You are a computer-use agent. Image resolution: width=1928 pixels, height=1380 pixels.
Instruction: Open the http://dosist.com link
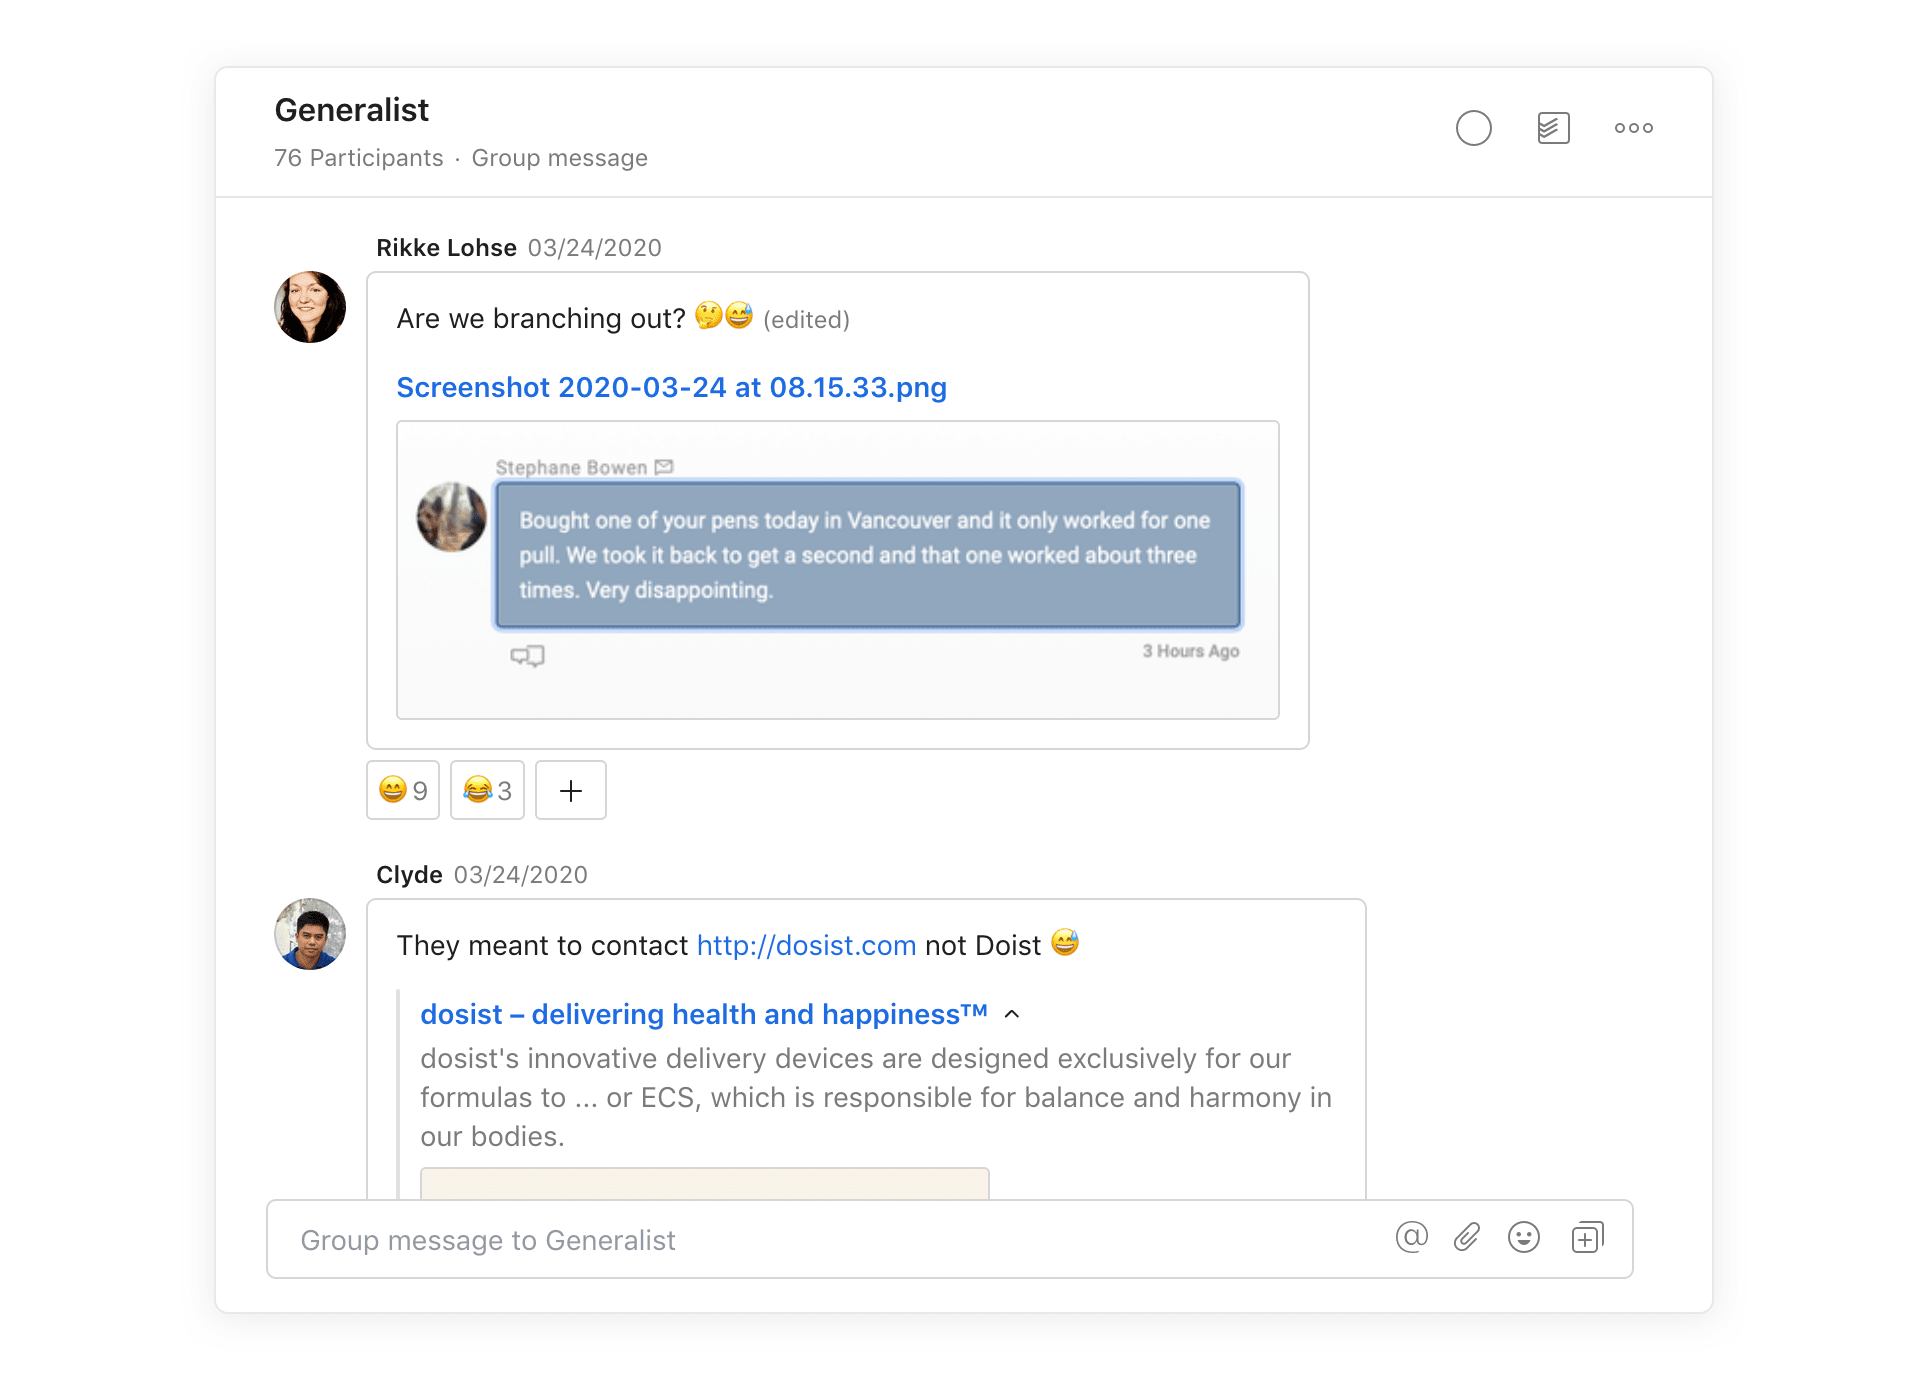[806, 945]
